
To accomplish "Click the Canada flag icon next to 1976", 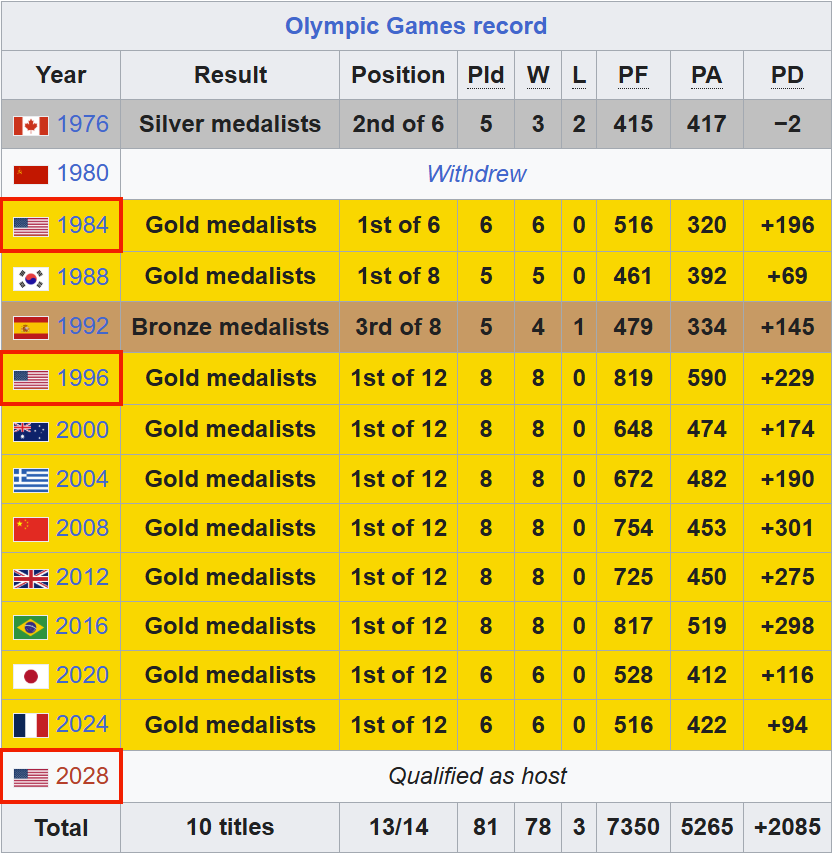I will [31, 125].
